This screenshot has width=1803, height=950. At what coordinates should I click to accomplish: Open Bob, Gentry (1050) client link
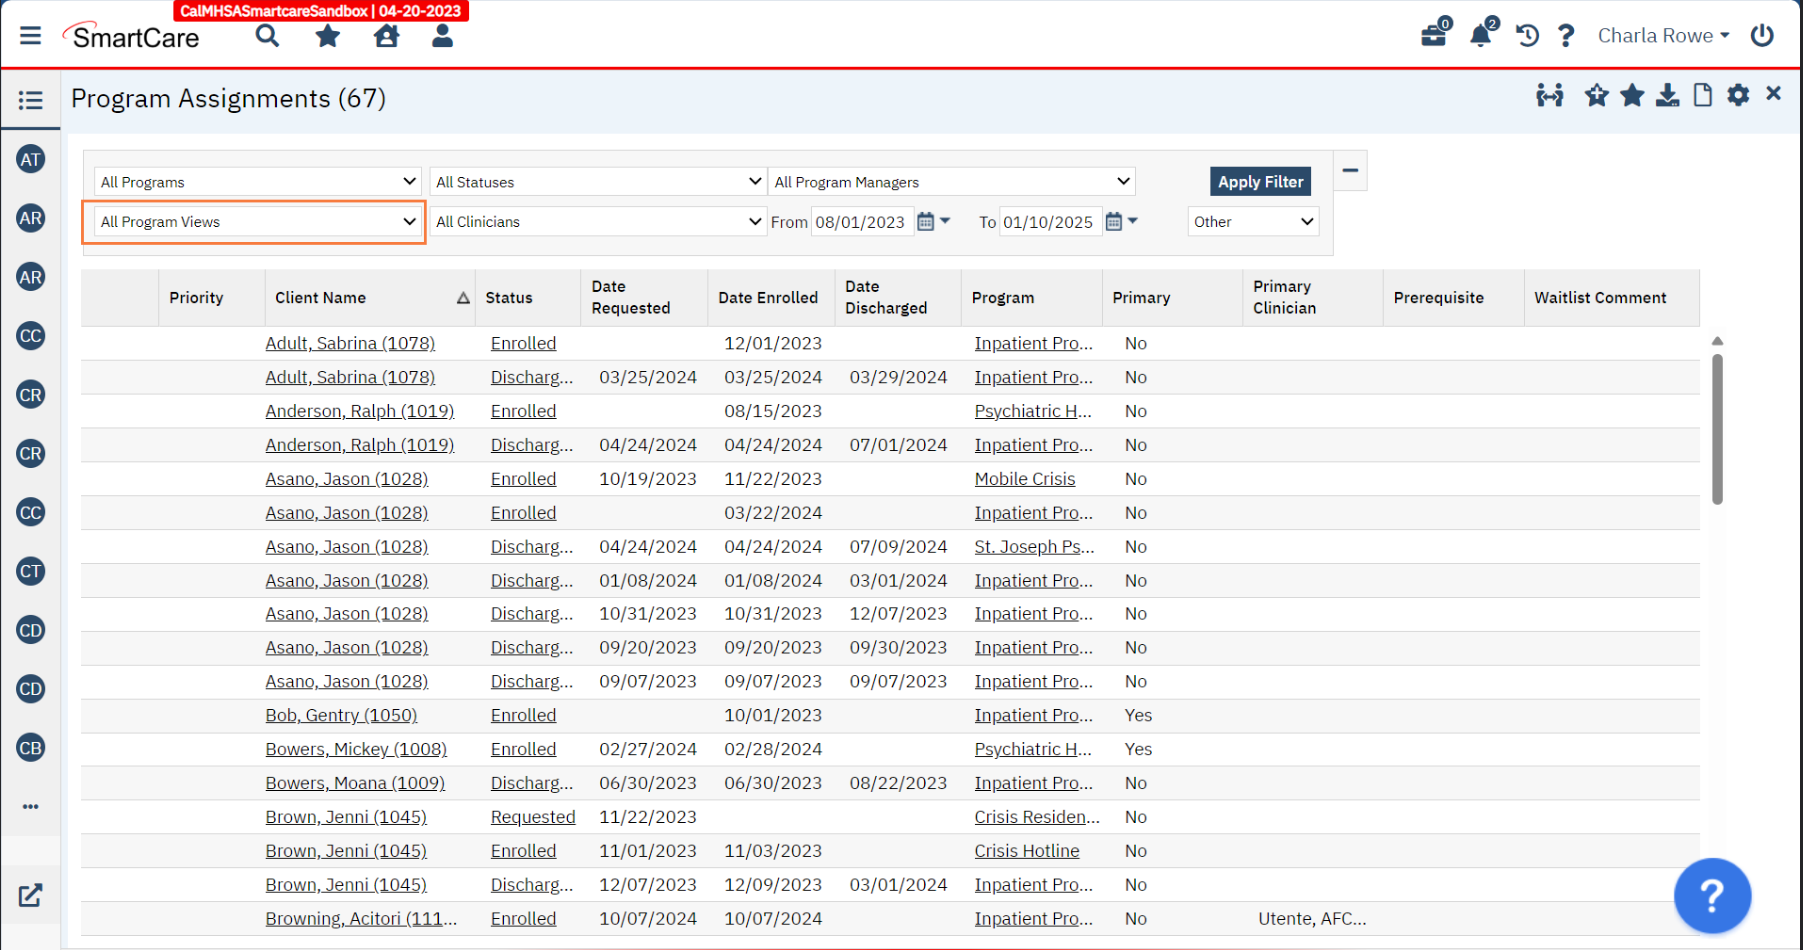pyautogui.click(x=341, y=716)
